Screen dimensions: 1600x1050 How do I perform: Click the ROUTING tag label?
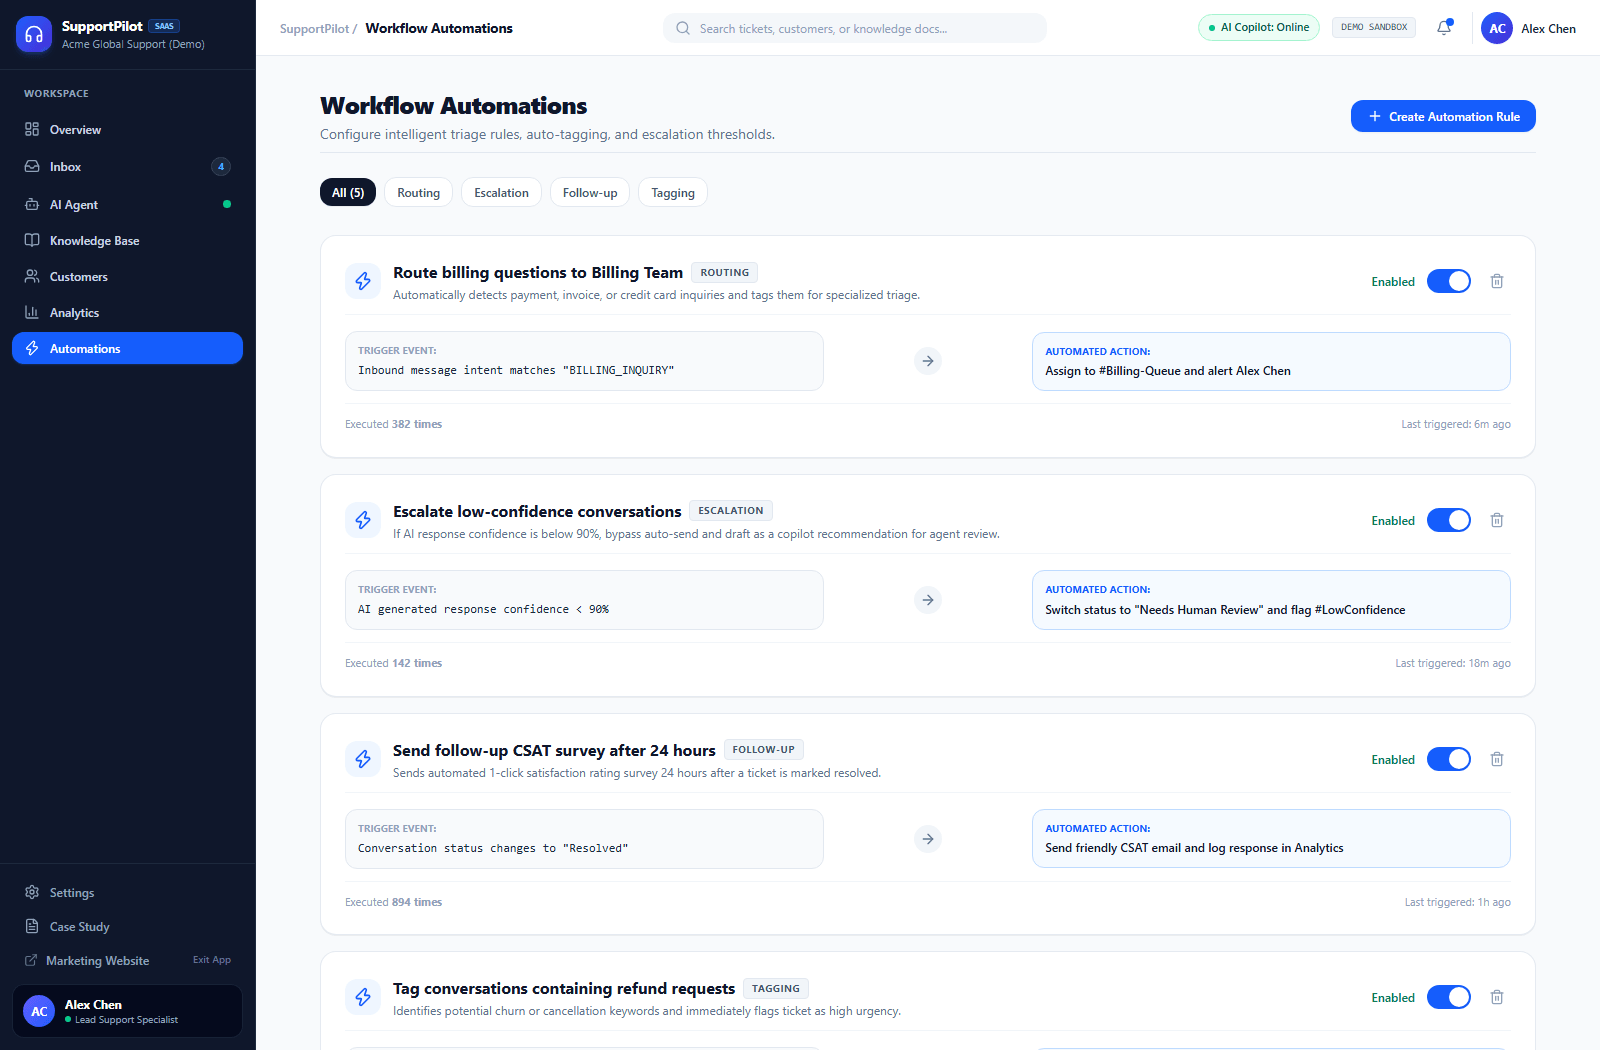[724, 272]
